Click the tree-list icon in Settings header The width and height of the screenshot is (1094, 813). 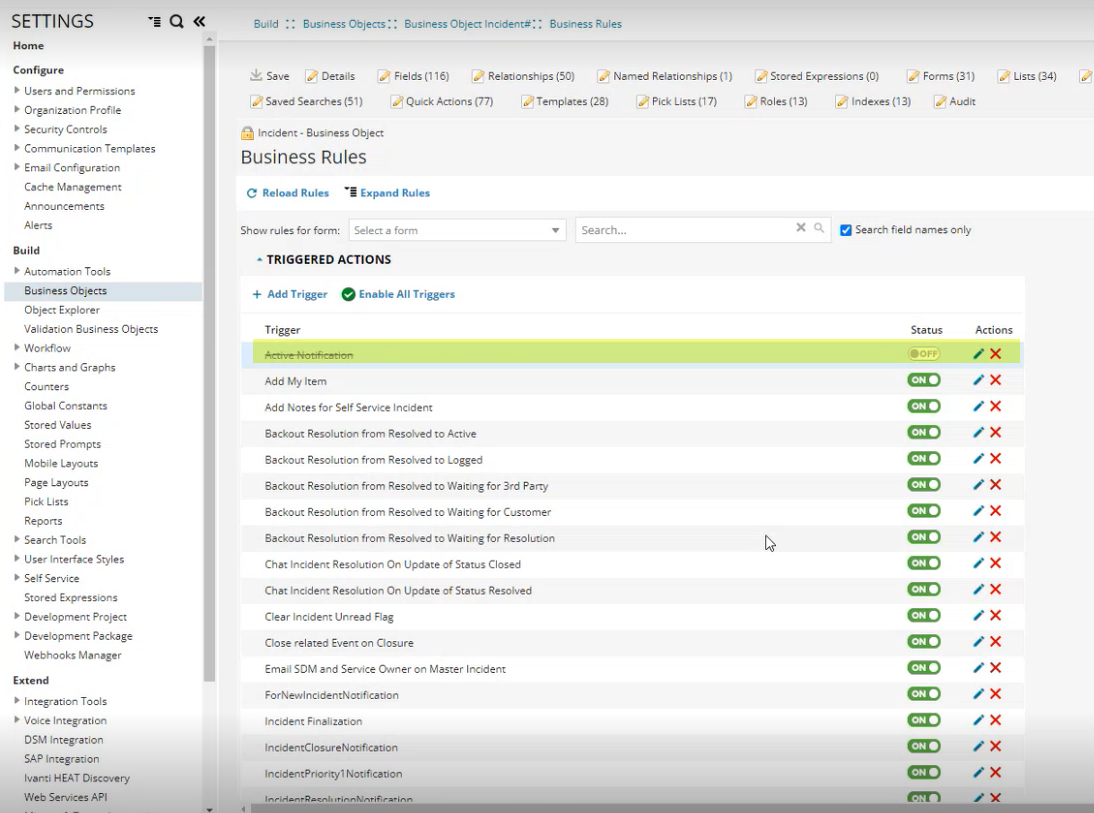click(x=154, y=21)
